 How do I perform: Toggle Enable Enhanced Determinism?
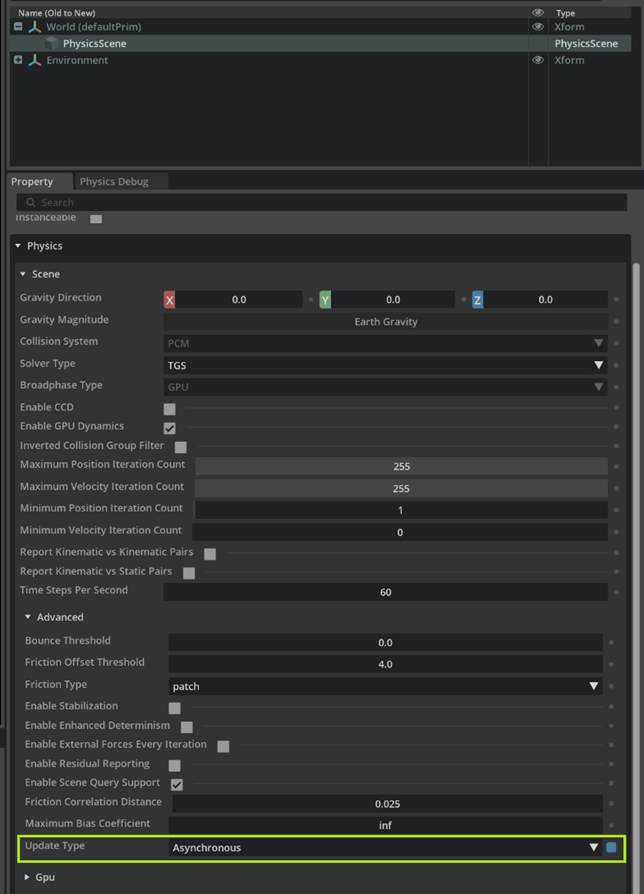coord(186,727)
